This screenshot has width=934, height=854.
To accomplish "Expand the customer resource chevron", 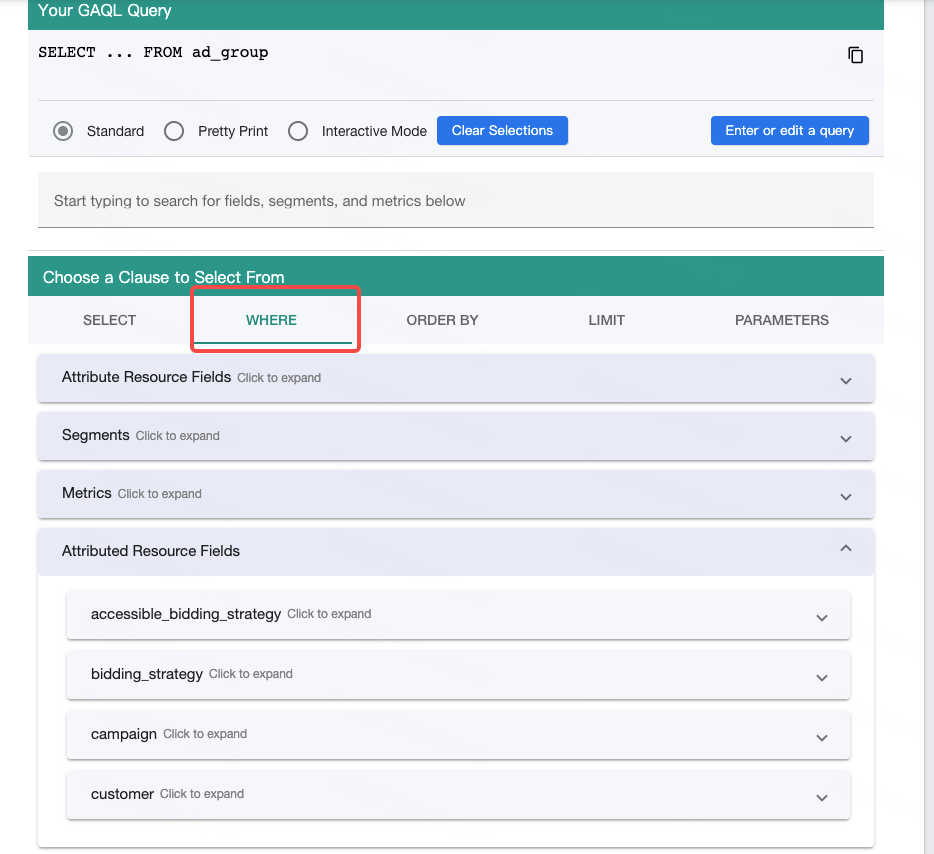I will click(x=822, y=798).
